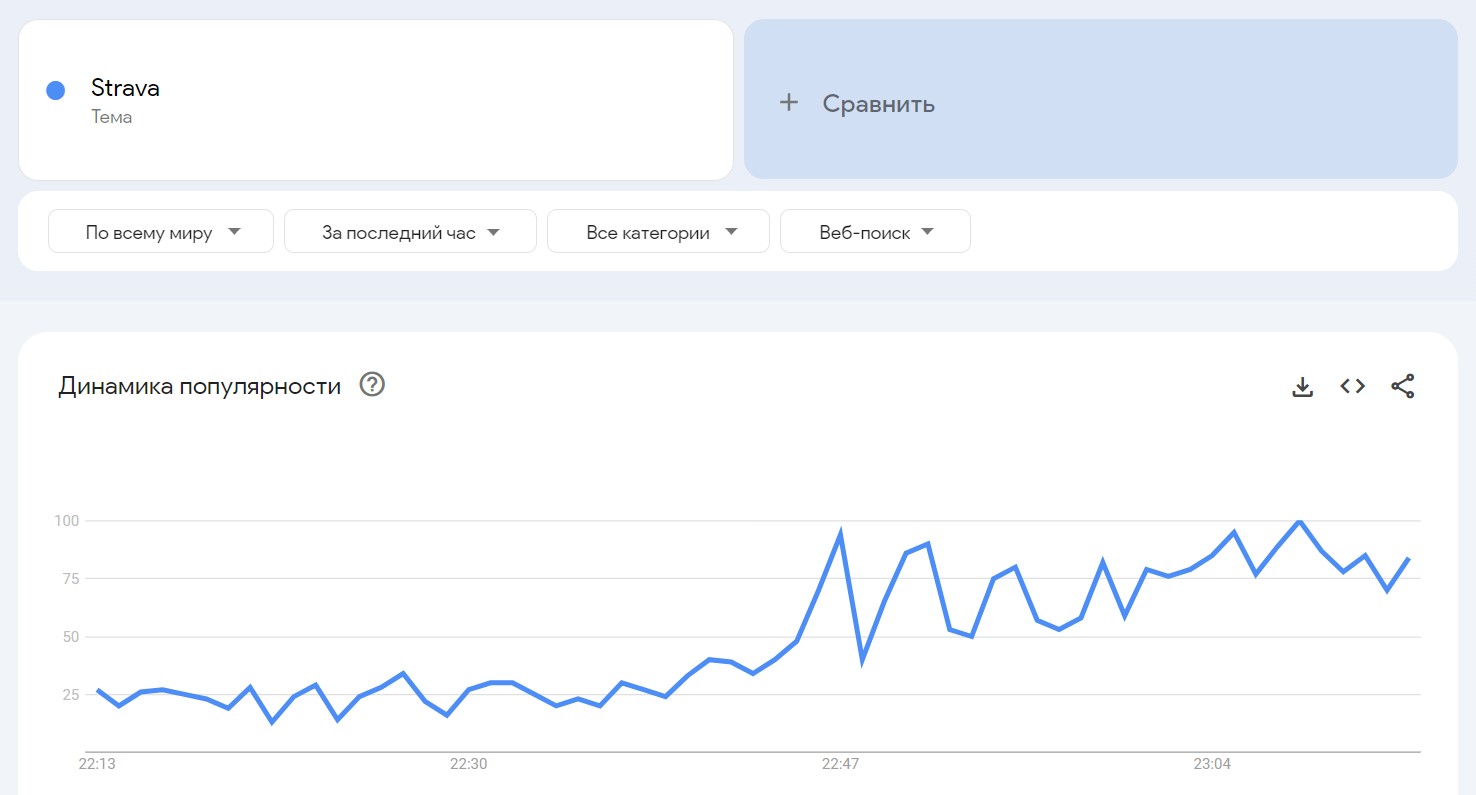
Task: Expand the Веб-поиск search type dropdown
Action: click(x=875, y=232)
